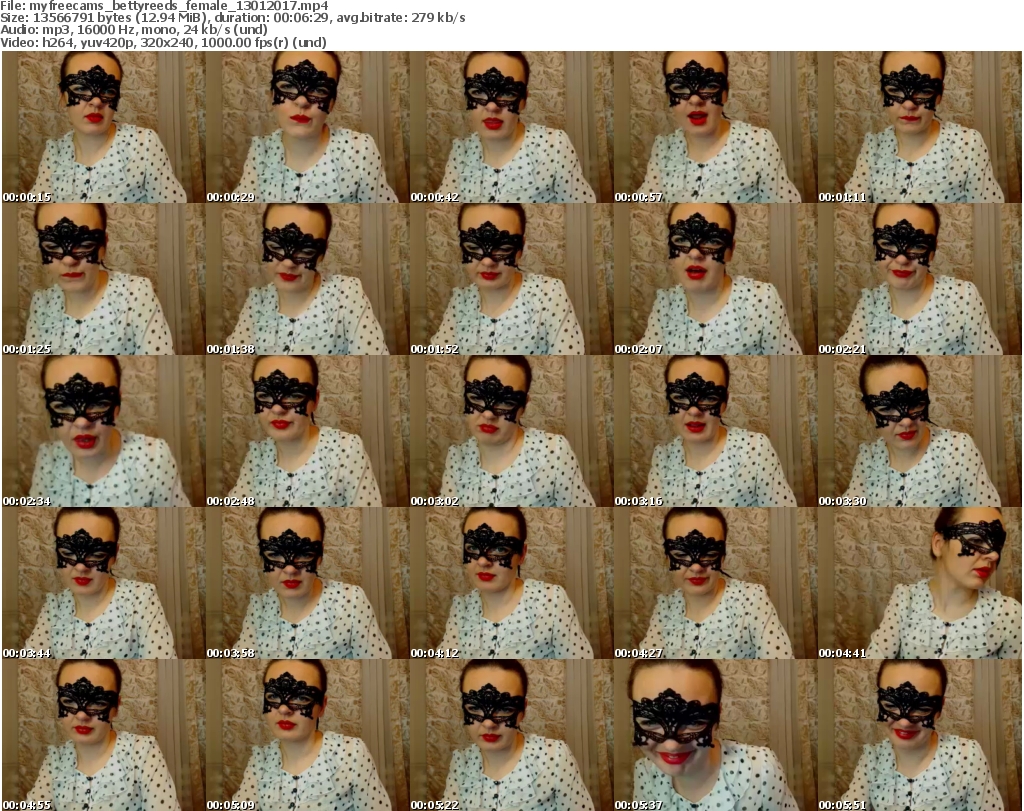Viewport: 1024px width, 811px height.
Task: Open the thumbnail frame stamped 00:05:09
Action: [x=308, y=735]
